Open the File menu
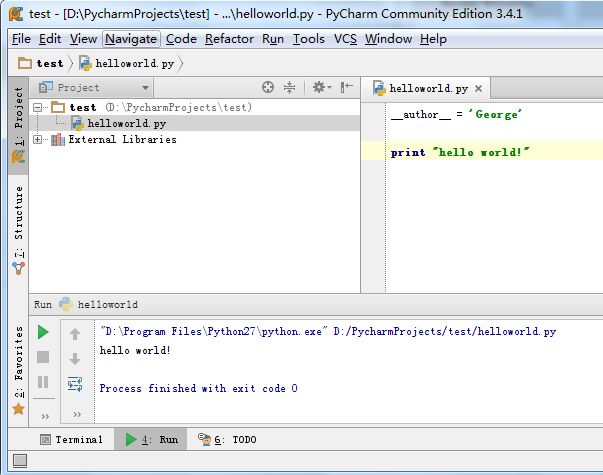 [x=21, y=39]
